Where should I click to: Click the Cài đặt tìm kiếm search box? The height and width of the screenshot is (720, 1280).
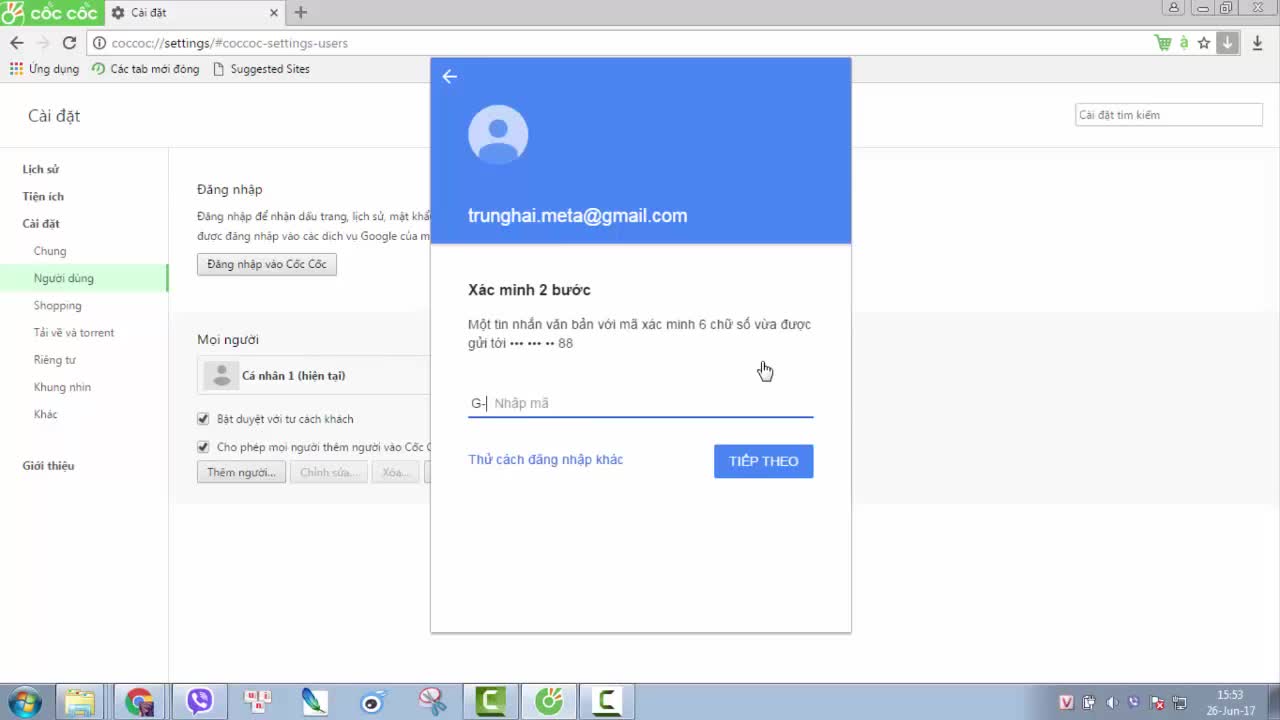tap(1168, 115)
